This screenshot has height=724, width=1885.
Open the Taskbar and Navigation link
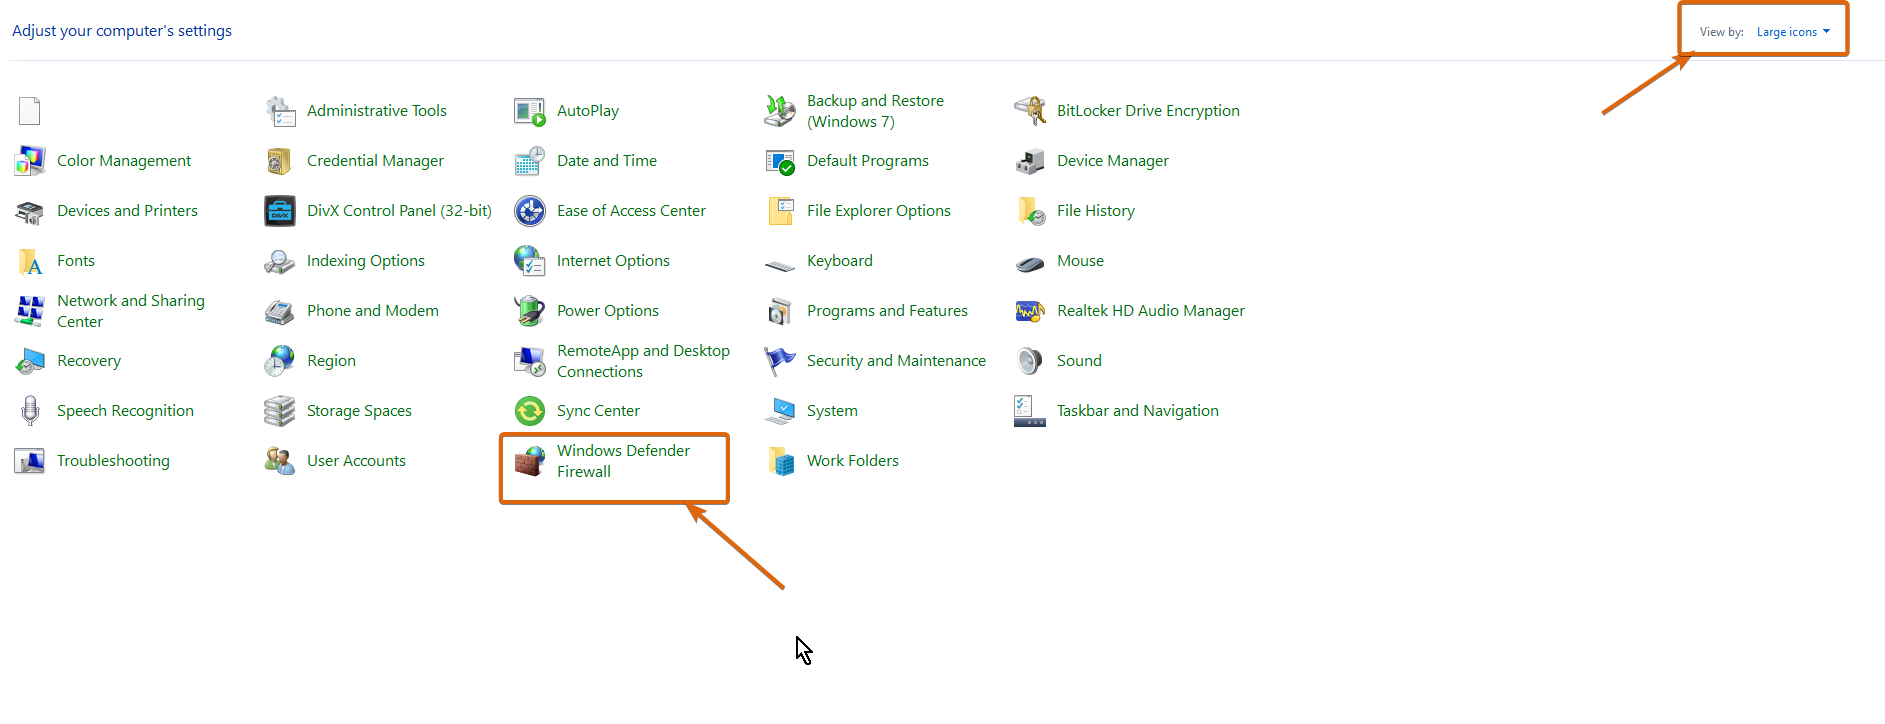tap(1138, 411)
